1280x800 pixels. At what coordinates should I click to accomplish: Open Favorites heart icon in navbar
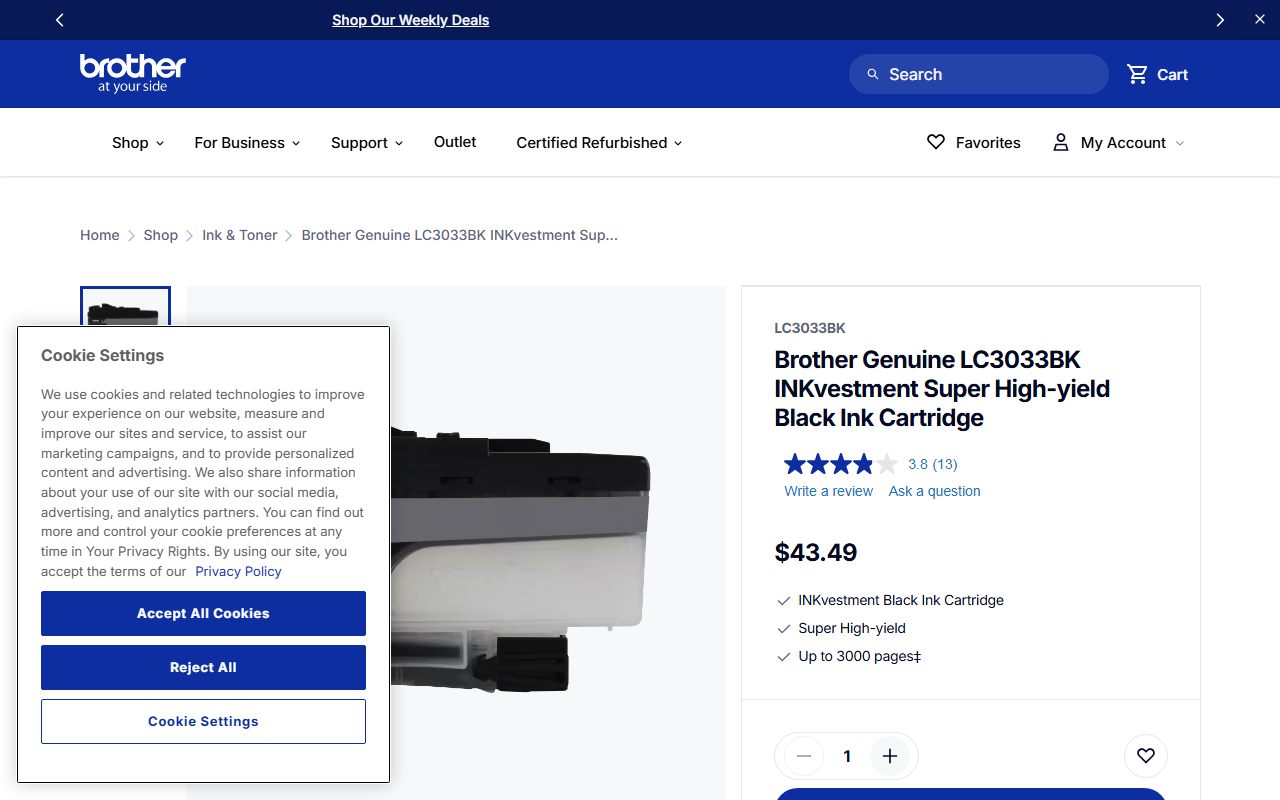(936, 142)
